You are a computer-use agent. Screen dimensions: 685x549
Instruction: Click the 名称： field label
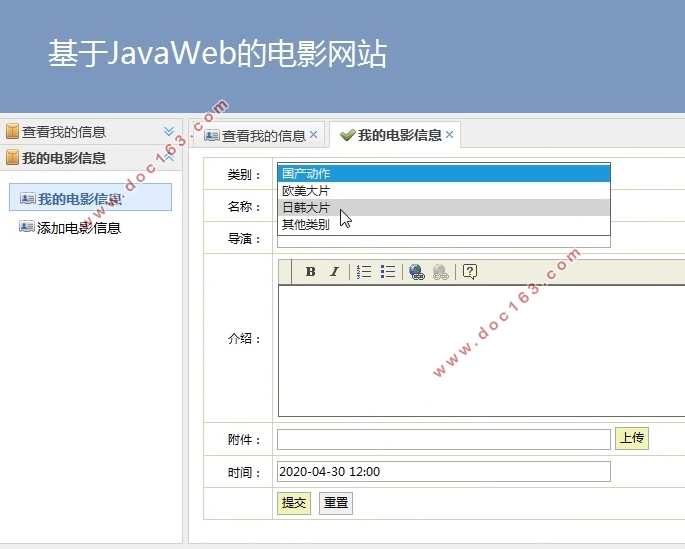(x=244, y=207)
